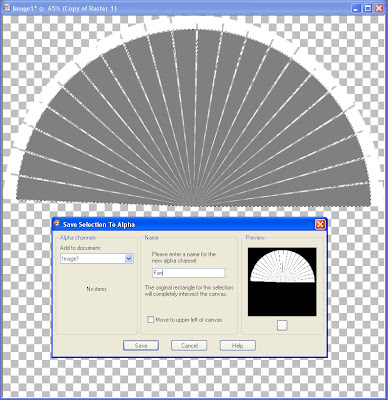Click the 'Please enter a name for the' instruction text
This screenshot has height=400, width=388.
(x=184, y=254)
